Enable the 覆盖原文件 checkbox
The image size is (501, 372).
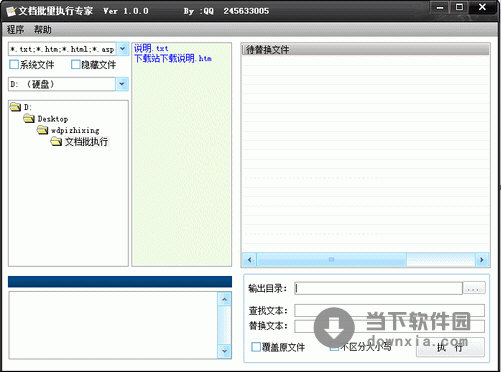point(256,347)
